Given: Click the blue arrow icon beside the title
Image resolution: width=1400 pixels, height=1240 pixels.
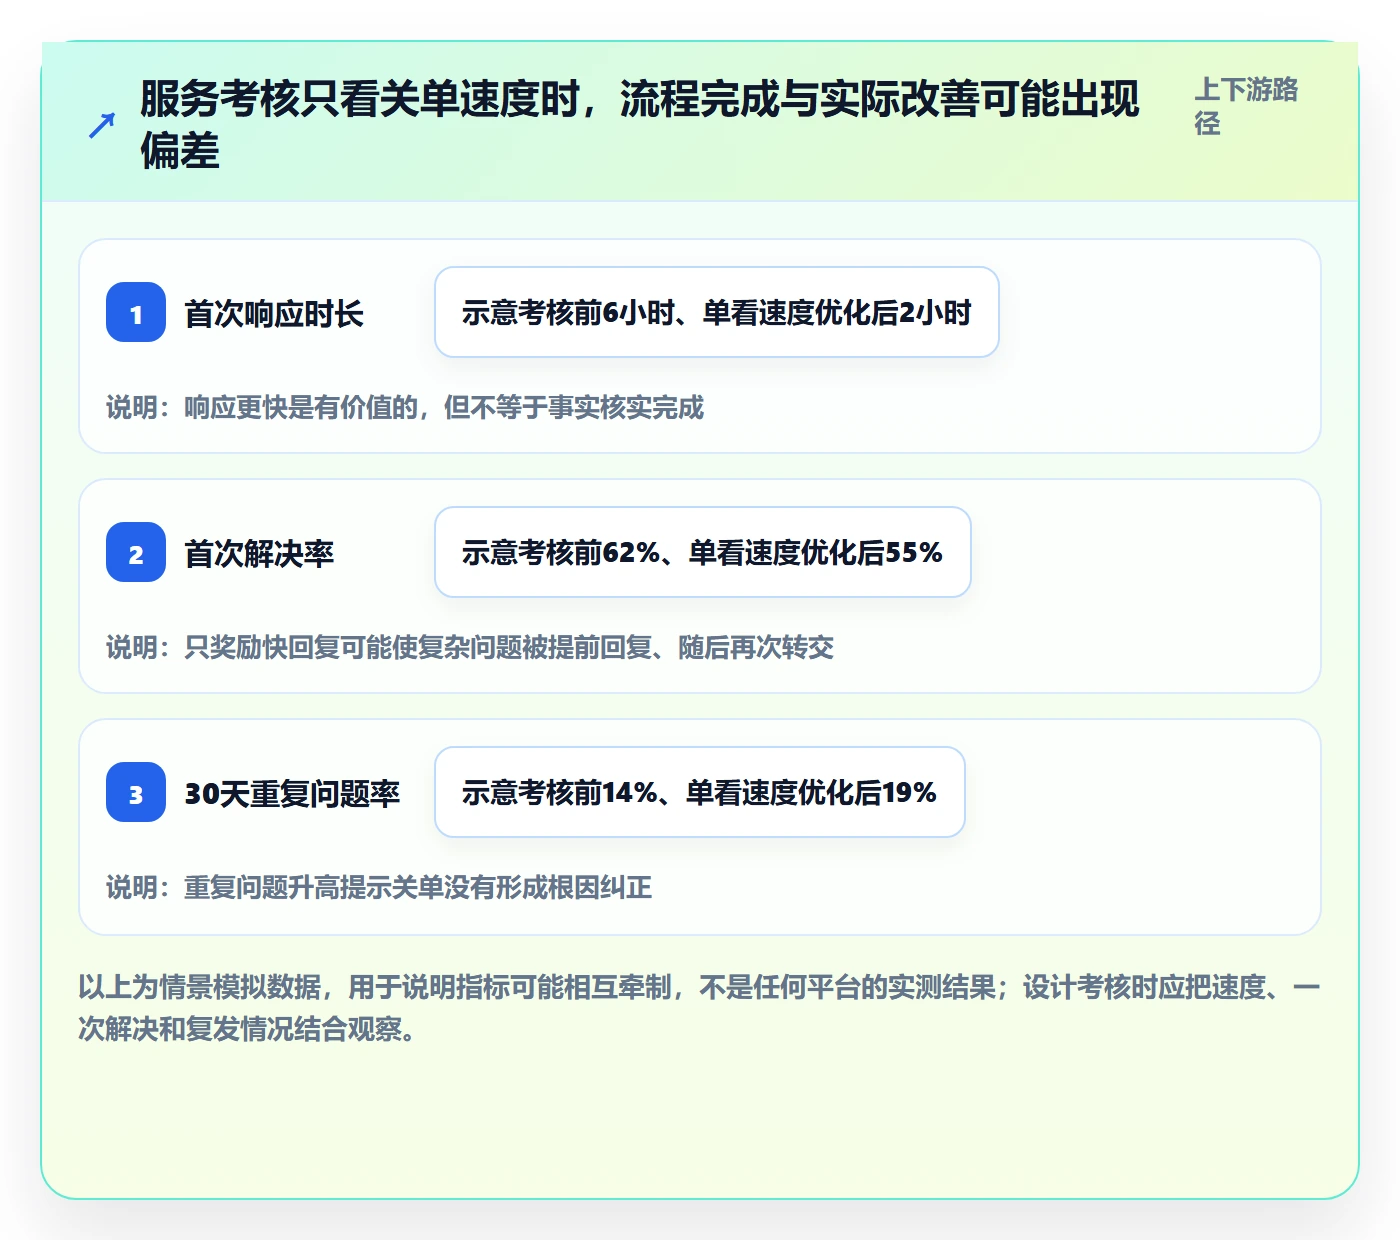Looking at the screenshot, I should (x=102, y=125).
